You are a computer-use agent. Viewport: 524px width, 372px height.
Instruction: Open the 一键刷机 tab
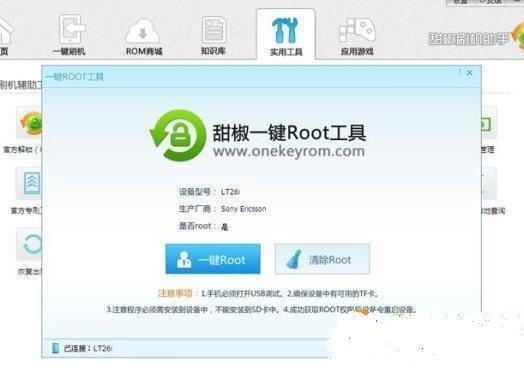coord(70,34)
